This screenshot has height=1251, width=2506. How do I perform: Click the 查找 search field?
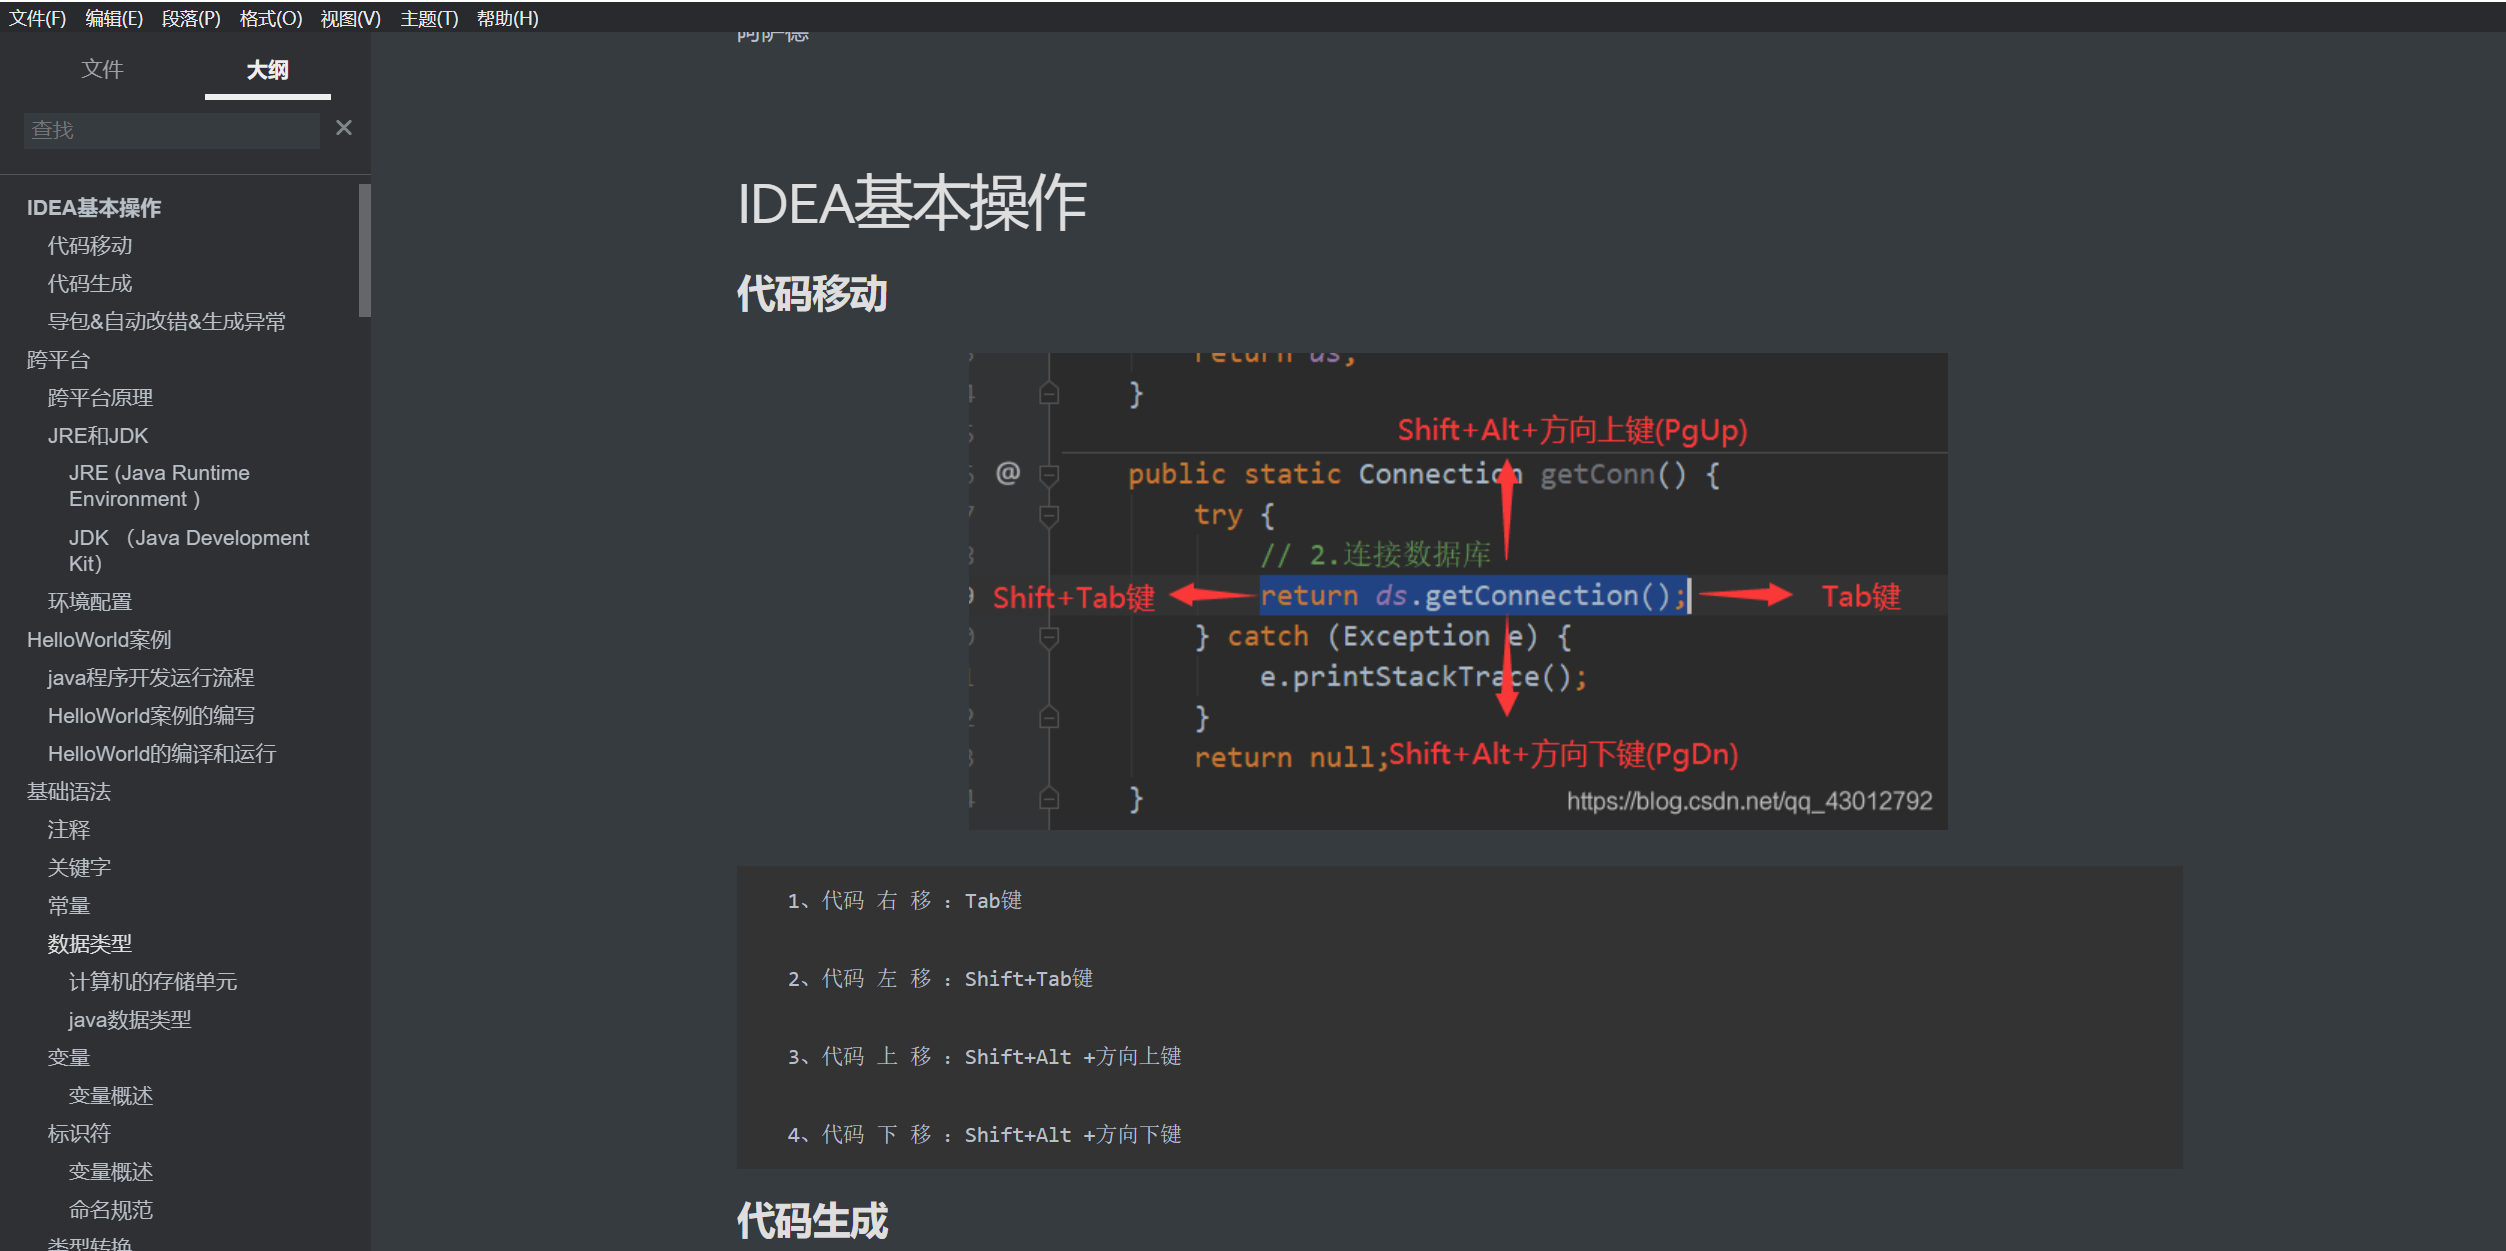click(171, 130)
